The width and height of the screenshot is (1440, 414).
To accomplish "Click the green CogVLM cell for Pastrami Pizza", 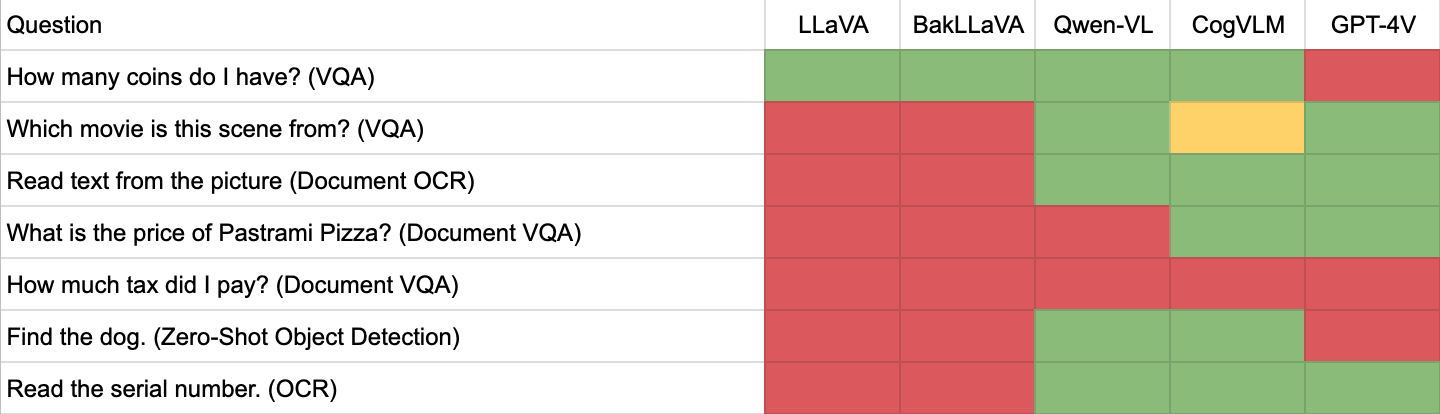I will tap(1238, 232).
